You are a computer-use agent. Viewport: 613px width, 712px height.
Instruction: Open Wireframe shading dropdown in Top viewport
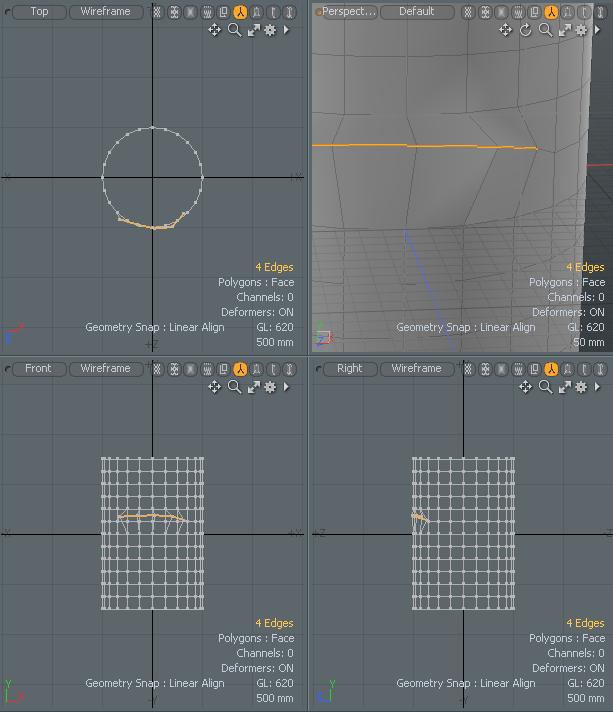[x=105, y=12]
